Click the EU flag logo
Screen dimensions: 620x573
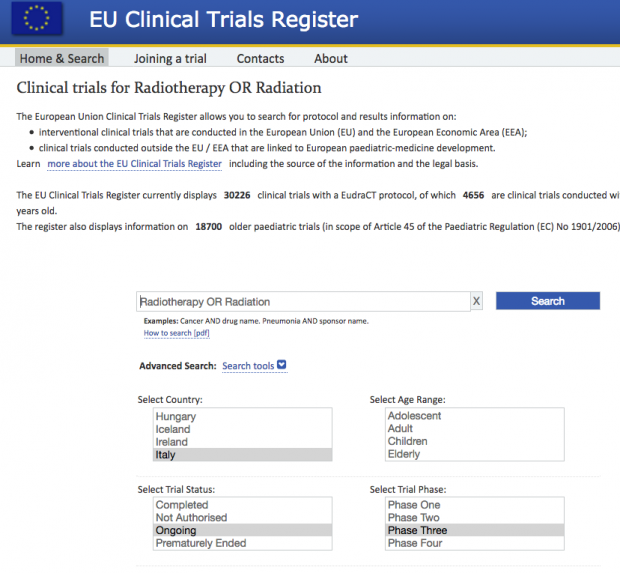tap(37, 18)
